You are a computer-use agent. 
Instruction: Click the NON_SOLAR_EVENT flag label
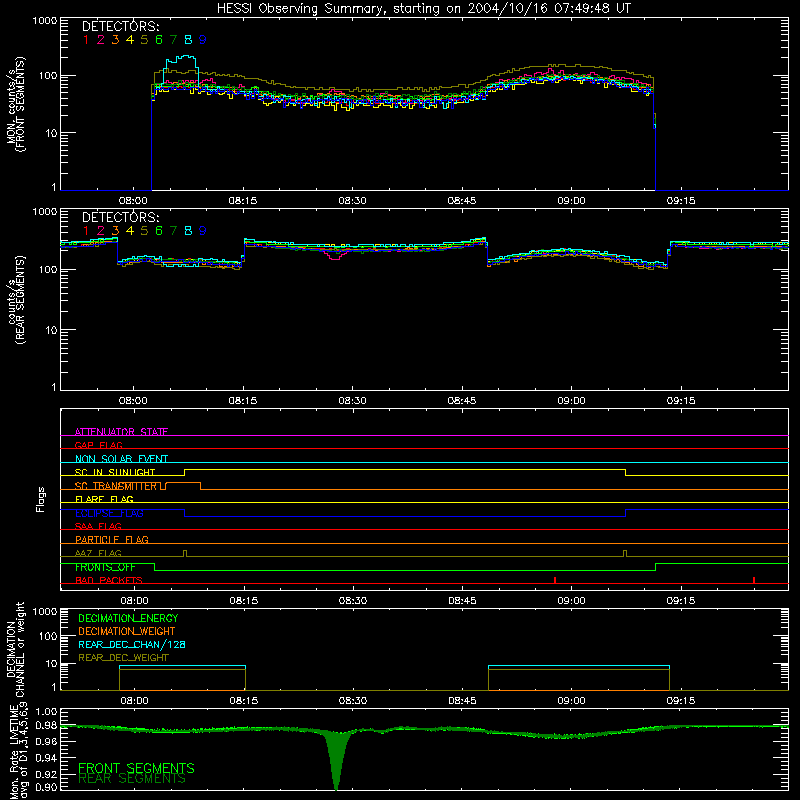coord(121,459)
